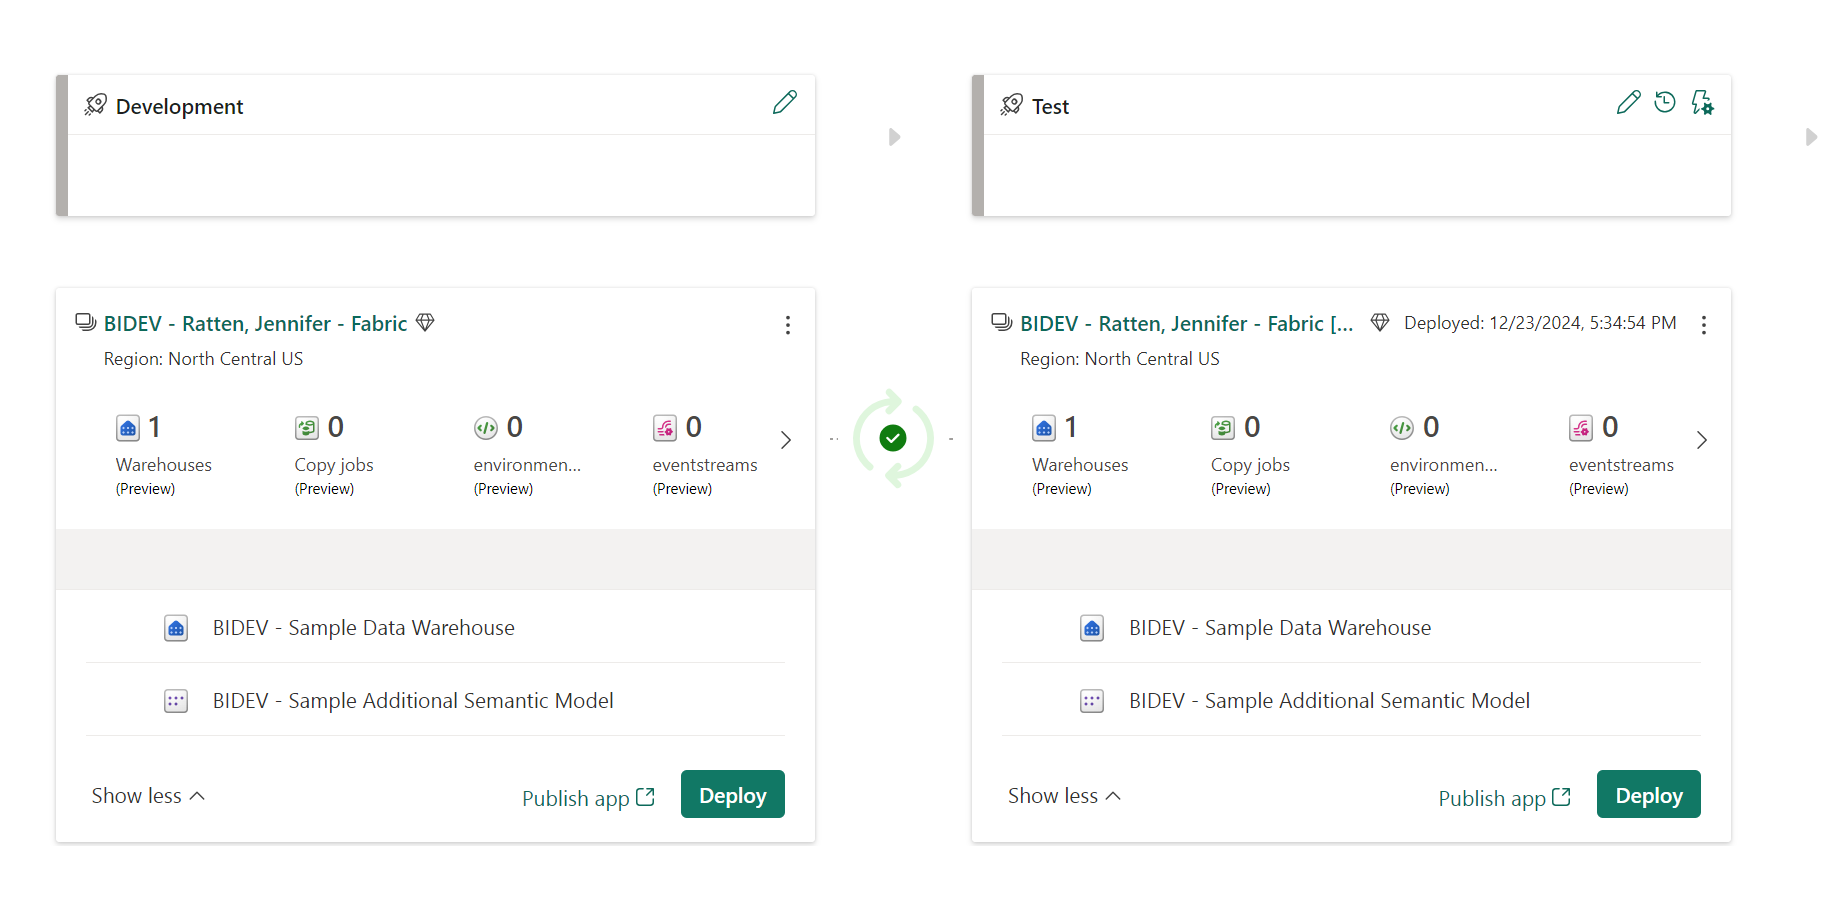Image resolution: width=1847 pixels, height=900 pixels.
Task: Click arrow after the Test stage
Action: pos(1811,137)
